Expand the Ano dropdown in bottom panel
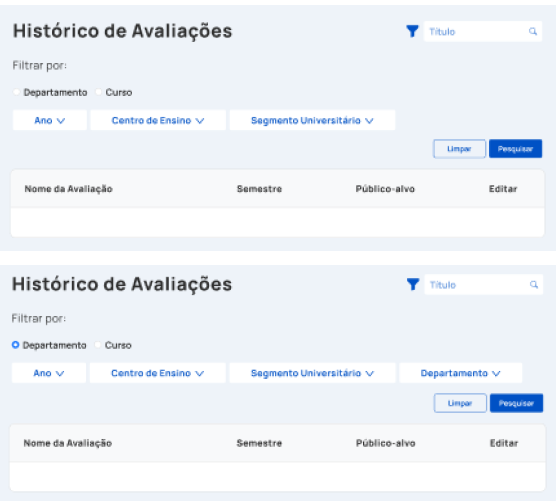The width and height of the screenshot is (556, 501). click(x=49, y=373)
